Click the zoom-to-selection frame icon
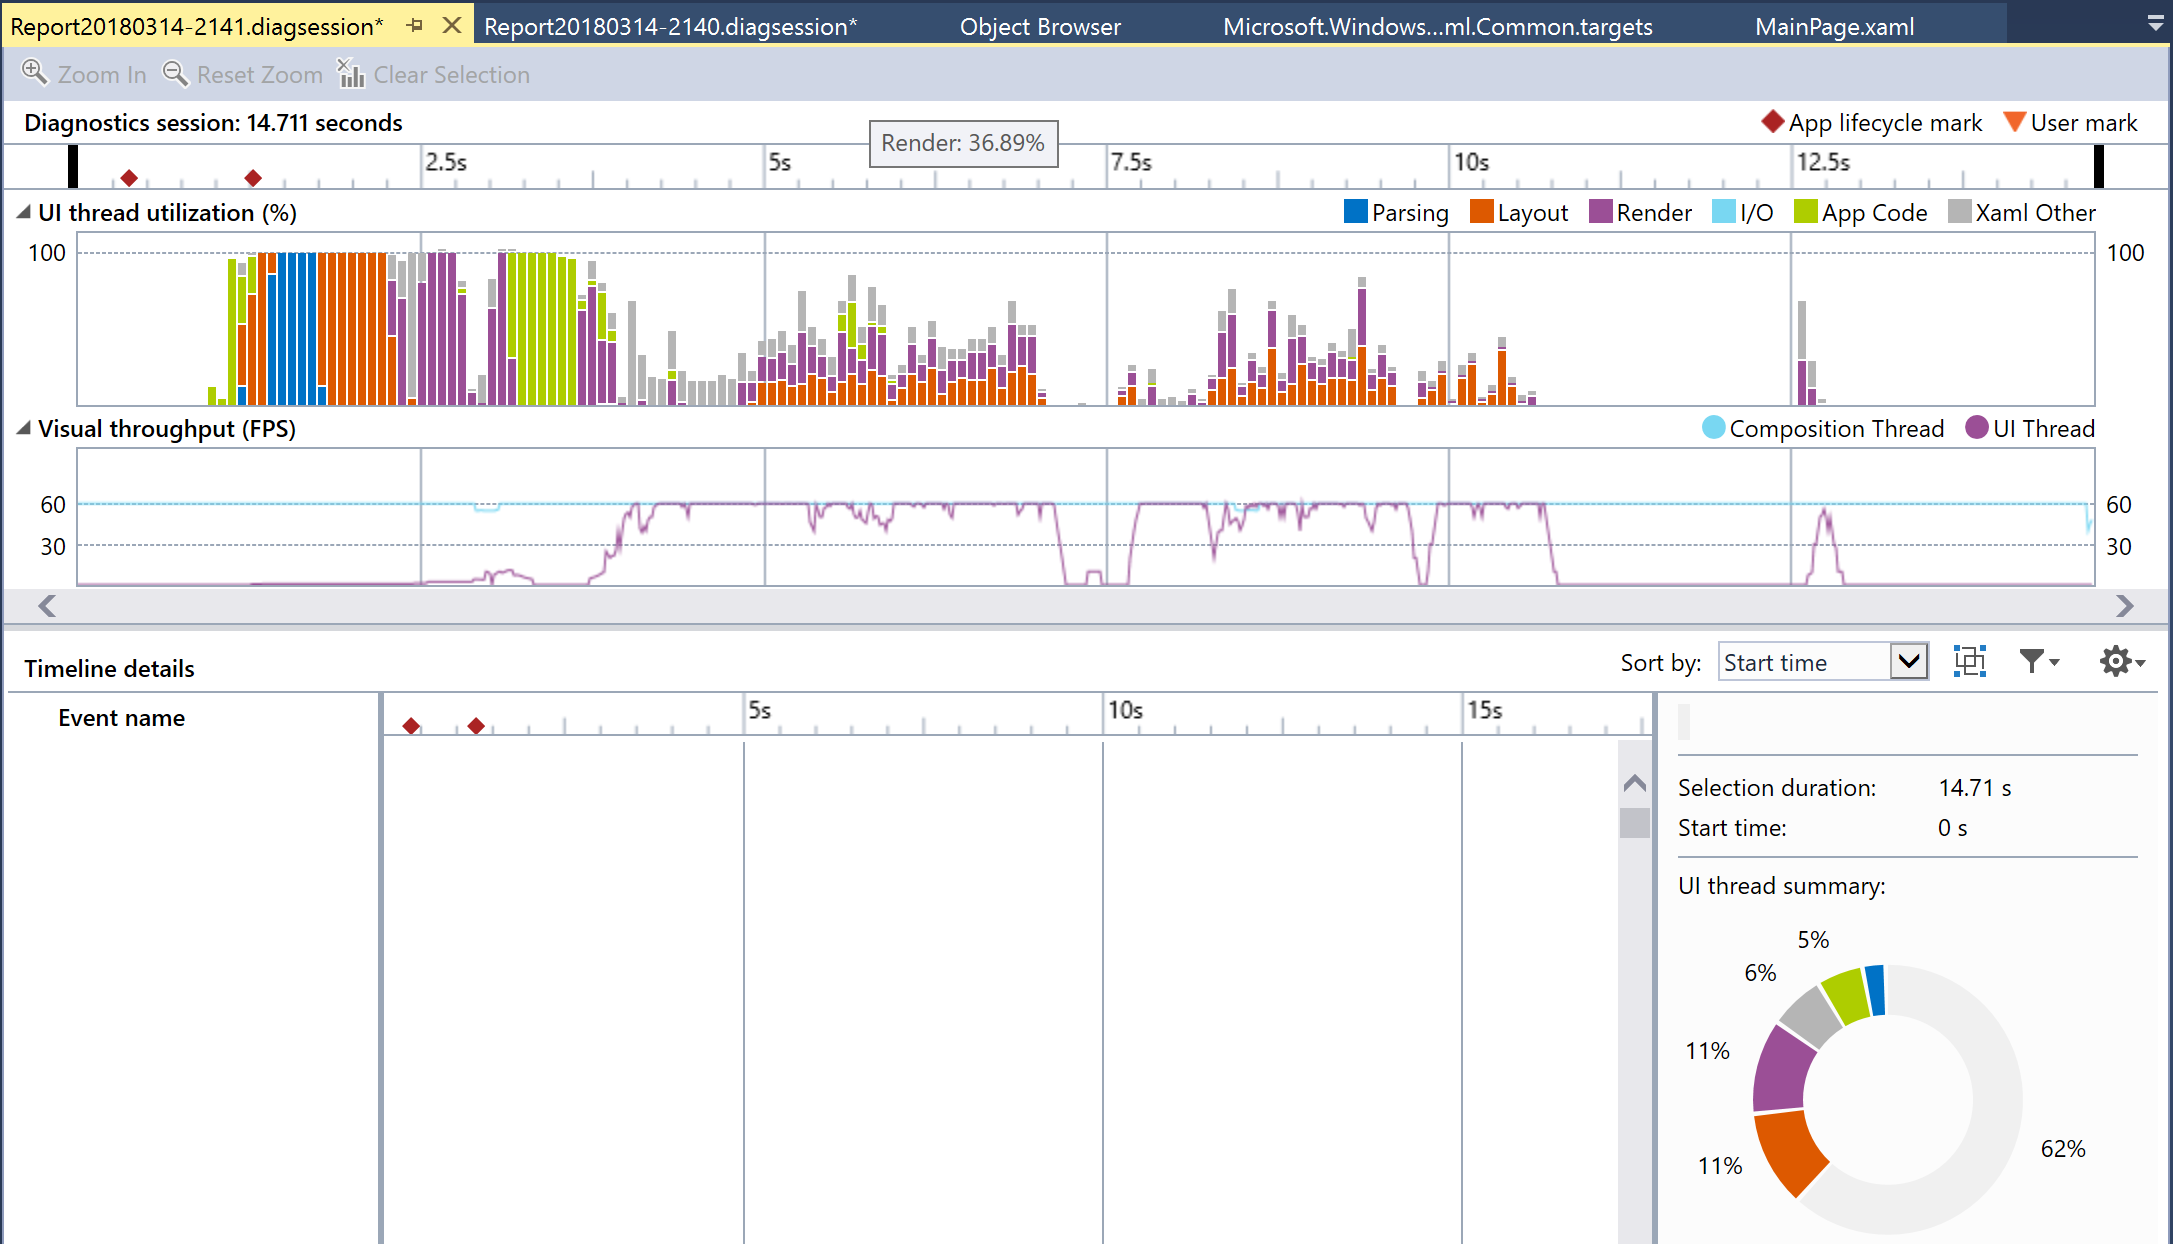 tap(1969, 661)
